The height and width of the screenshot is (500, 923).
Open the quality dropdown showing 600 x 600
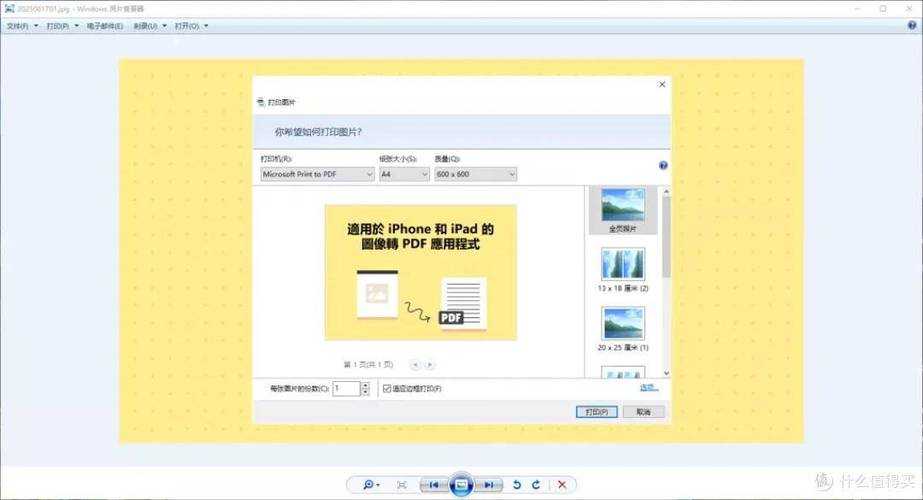(476, 174)
